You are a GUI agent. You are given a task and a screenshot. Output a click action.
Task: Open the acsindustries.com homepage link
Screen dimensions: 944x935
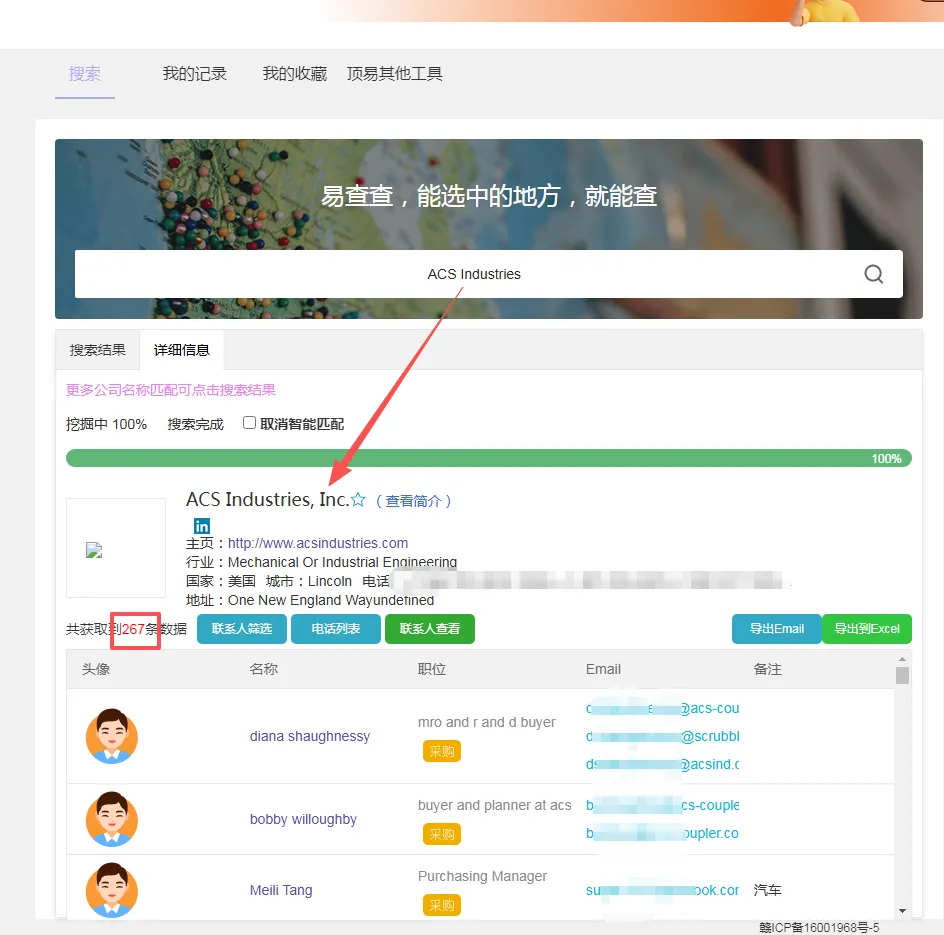click(318, 543)
